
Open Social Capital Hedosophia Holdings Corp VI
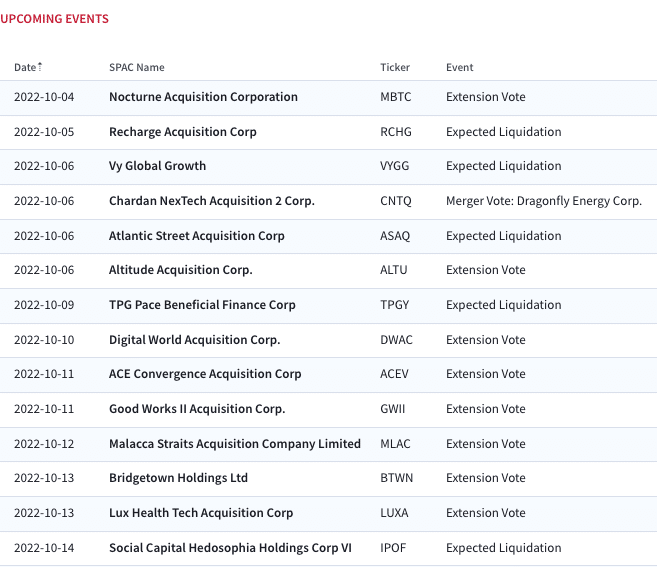coord(230,548)
